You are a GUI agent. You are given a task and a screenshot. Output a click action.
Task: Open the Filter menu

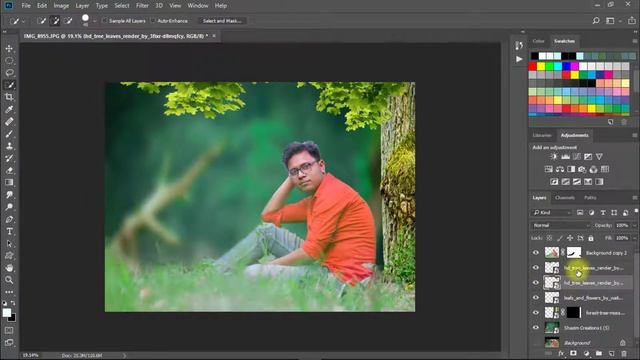tap(142, 6)
